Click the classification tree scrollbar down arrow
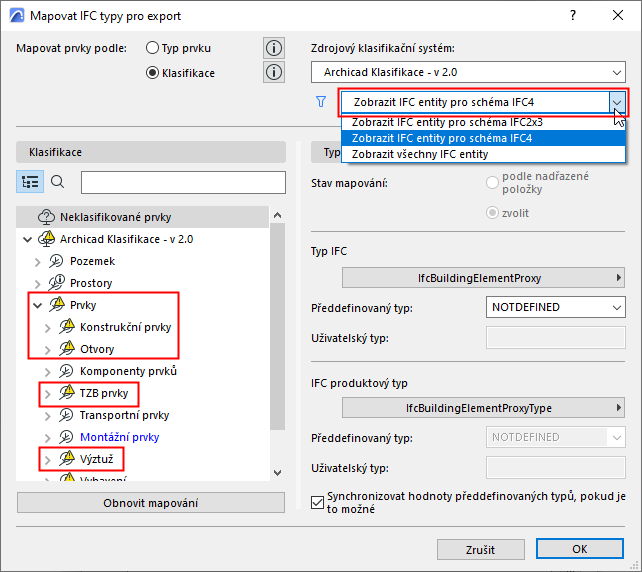This screenshot has width=642, height=572. pos(278,473)
